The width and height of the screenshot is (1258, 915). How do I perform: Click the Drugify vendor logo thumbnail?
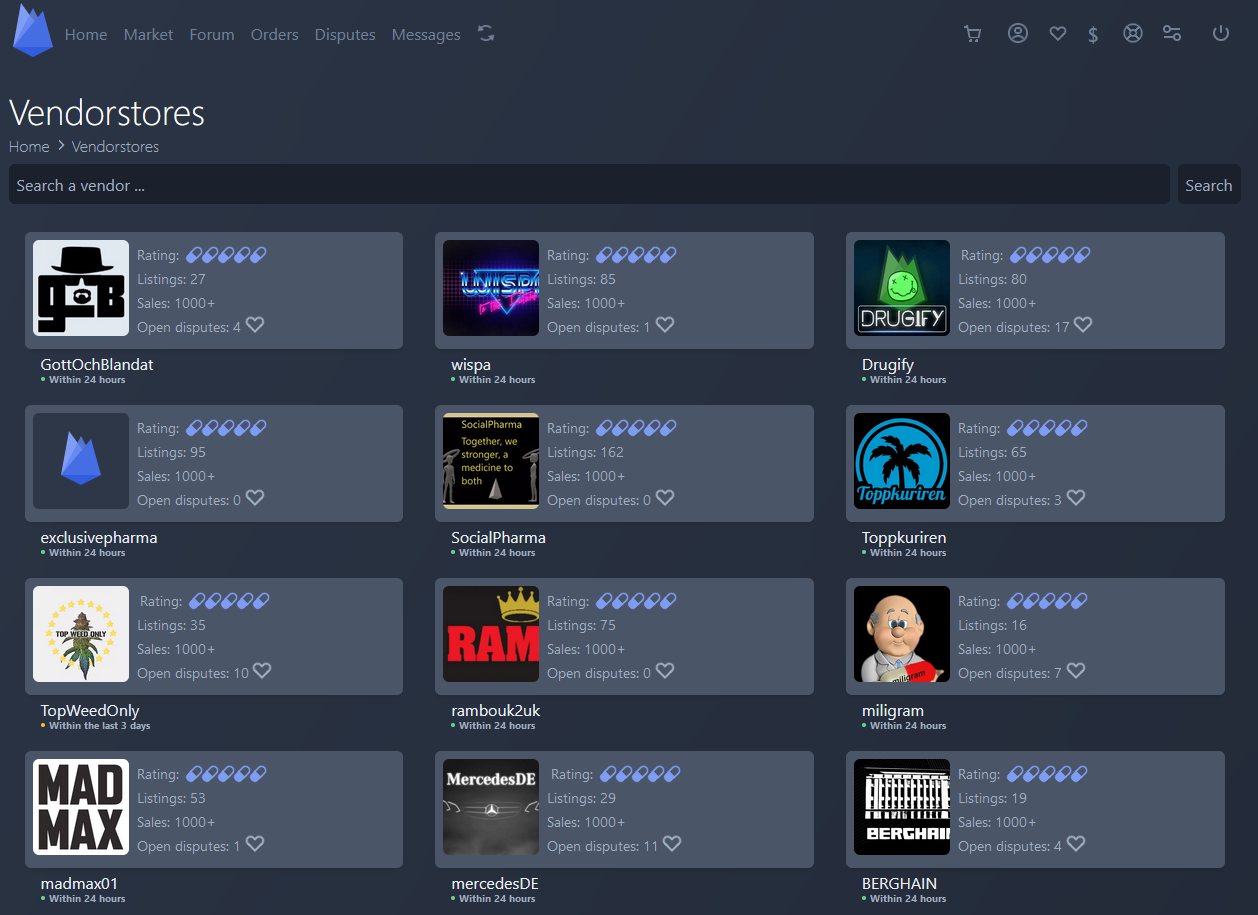point(901,288)
